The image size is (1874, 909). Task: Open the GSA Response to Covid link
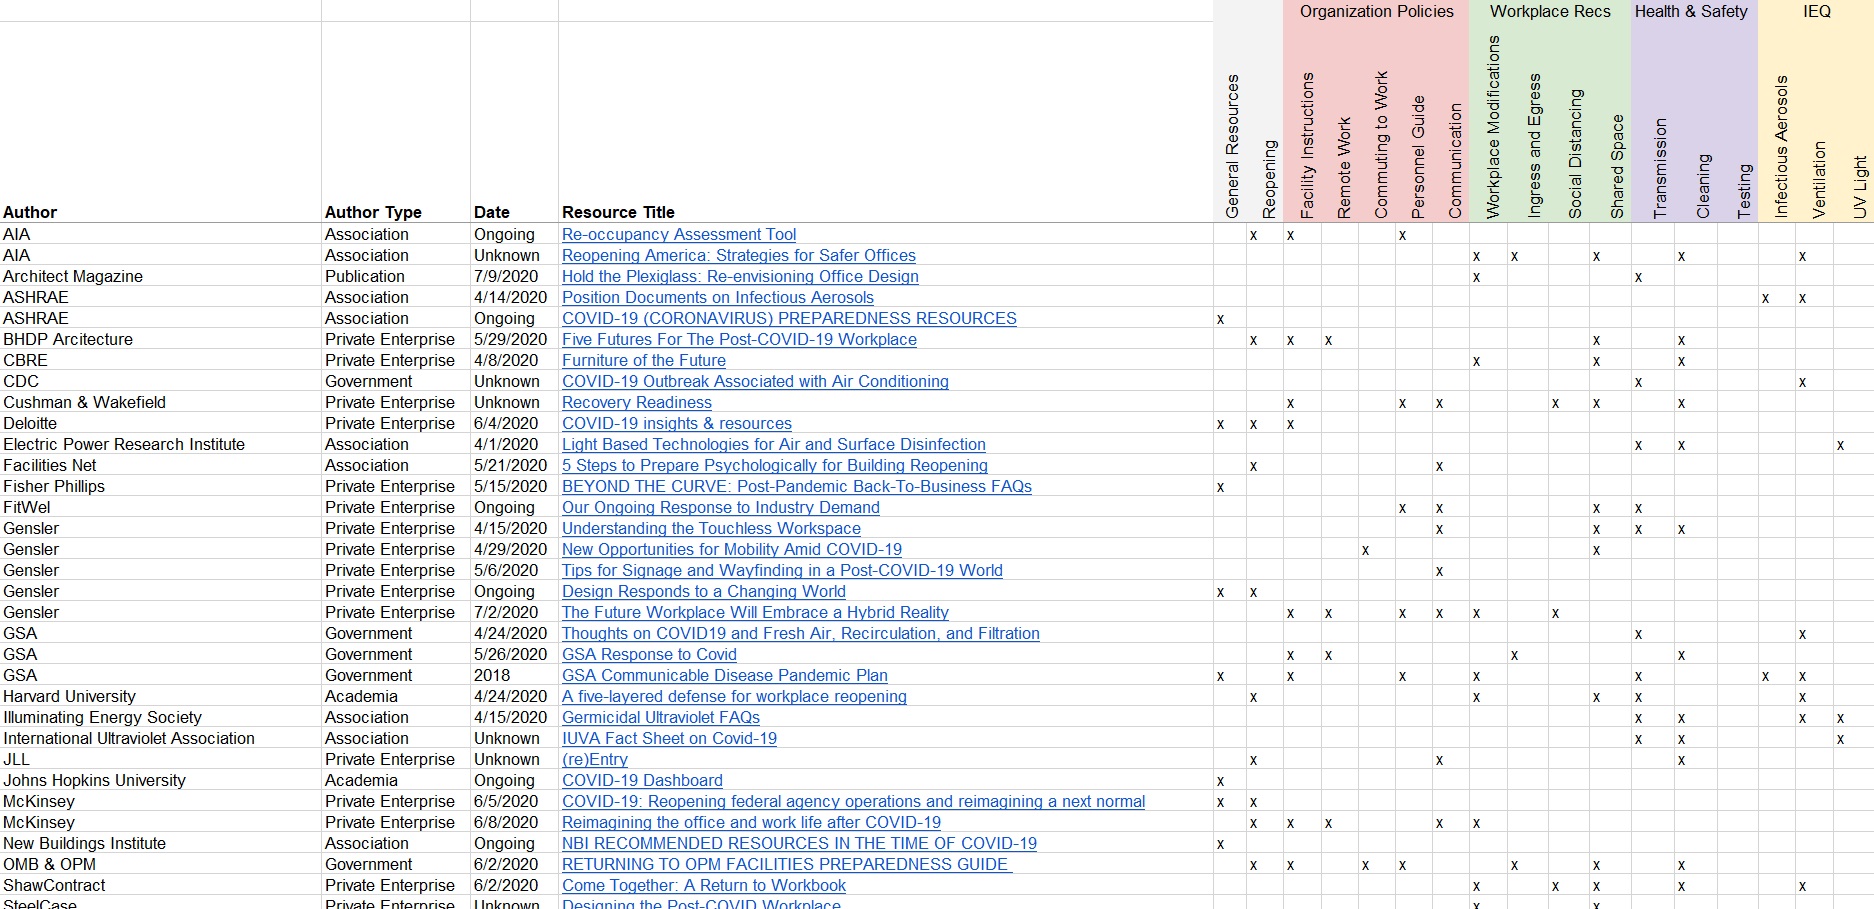pos(649,654)
